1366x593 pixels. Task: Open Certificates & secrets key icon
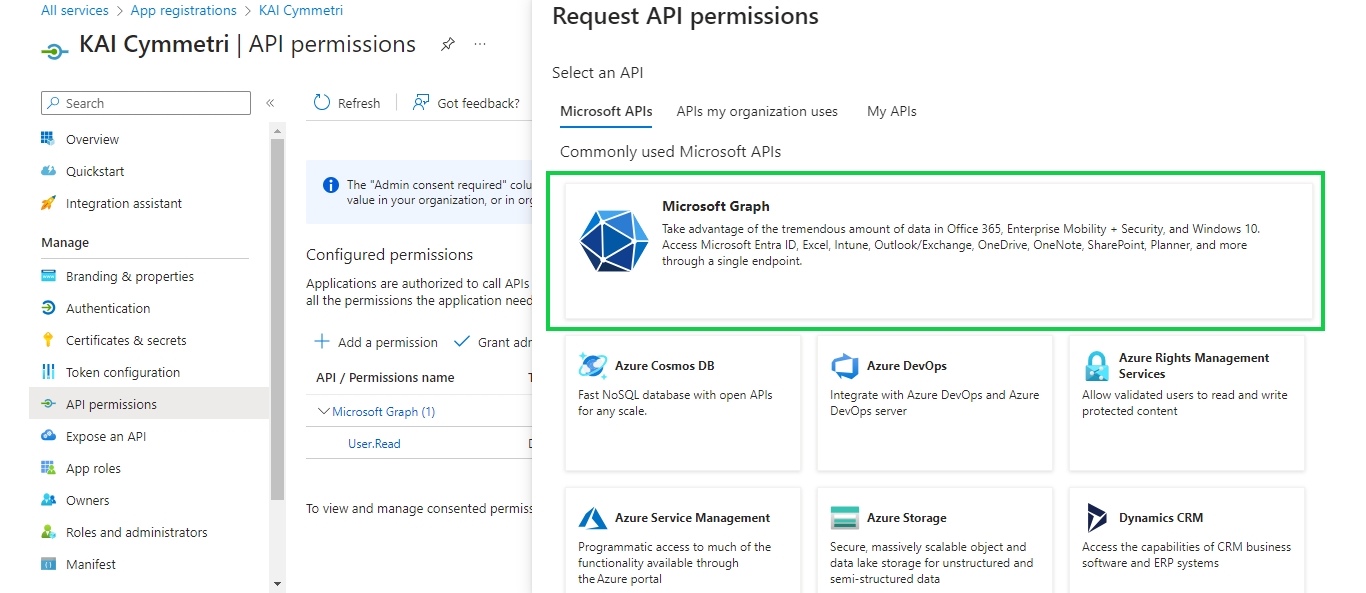coord(48,340)
